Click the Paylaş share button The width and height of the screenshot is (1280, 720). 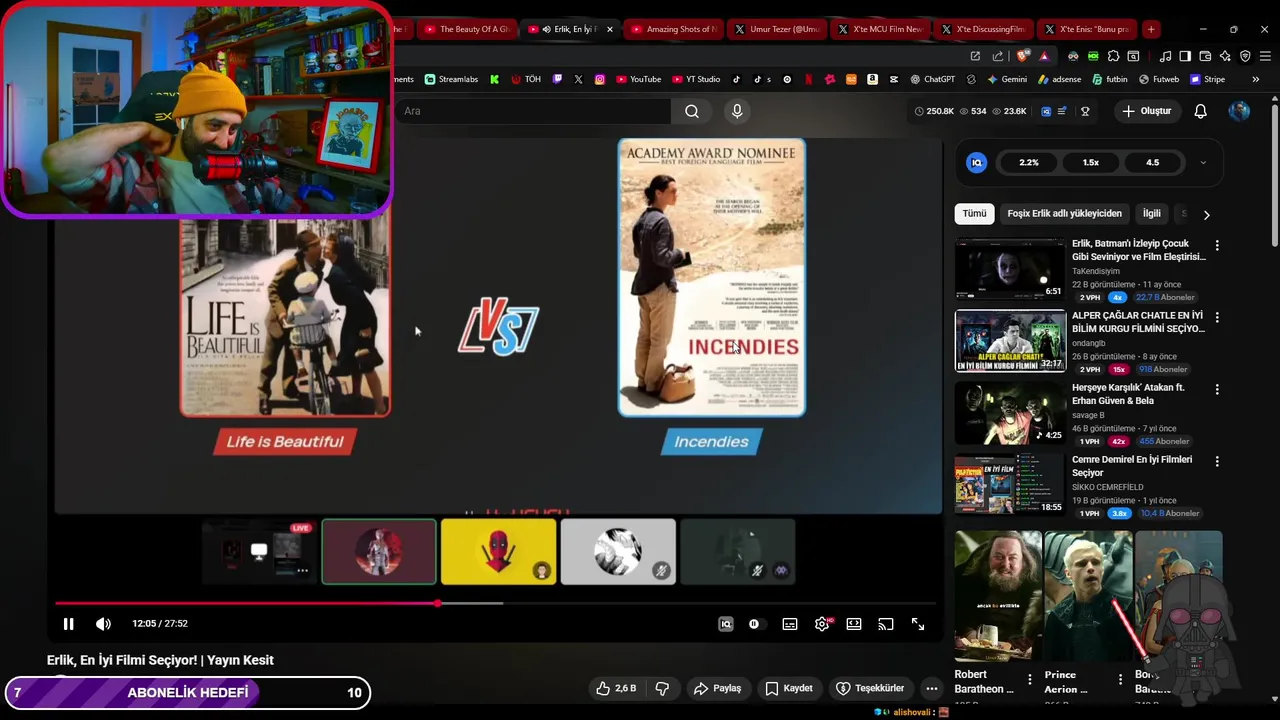718,688
